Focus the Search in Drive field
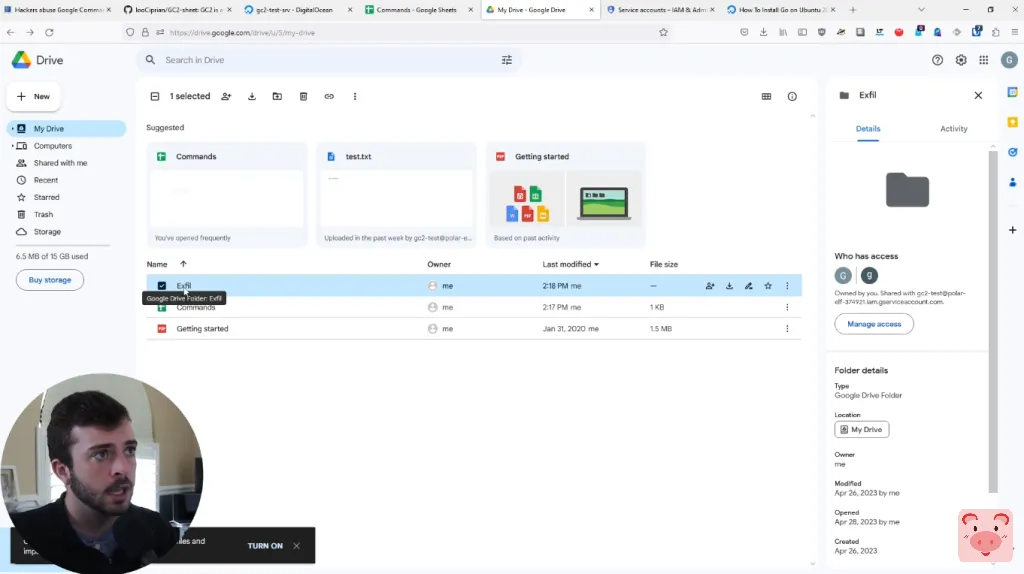 coord(327,60)
